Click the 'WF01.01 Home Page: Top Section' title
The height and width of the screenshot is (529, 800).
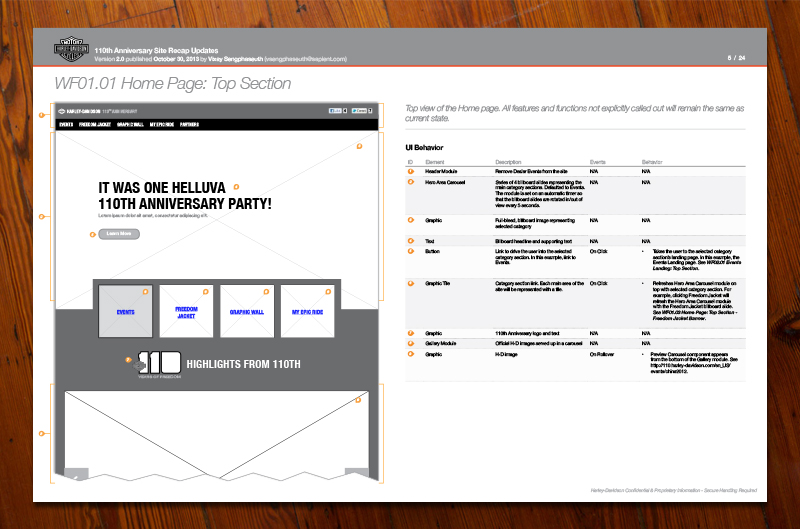(x=172, y=83)
